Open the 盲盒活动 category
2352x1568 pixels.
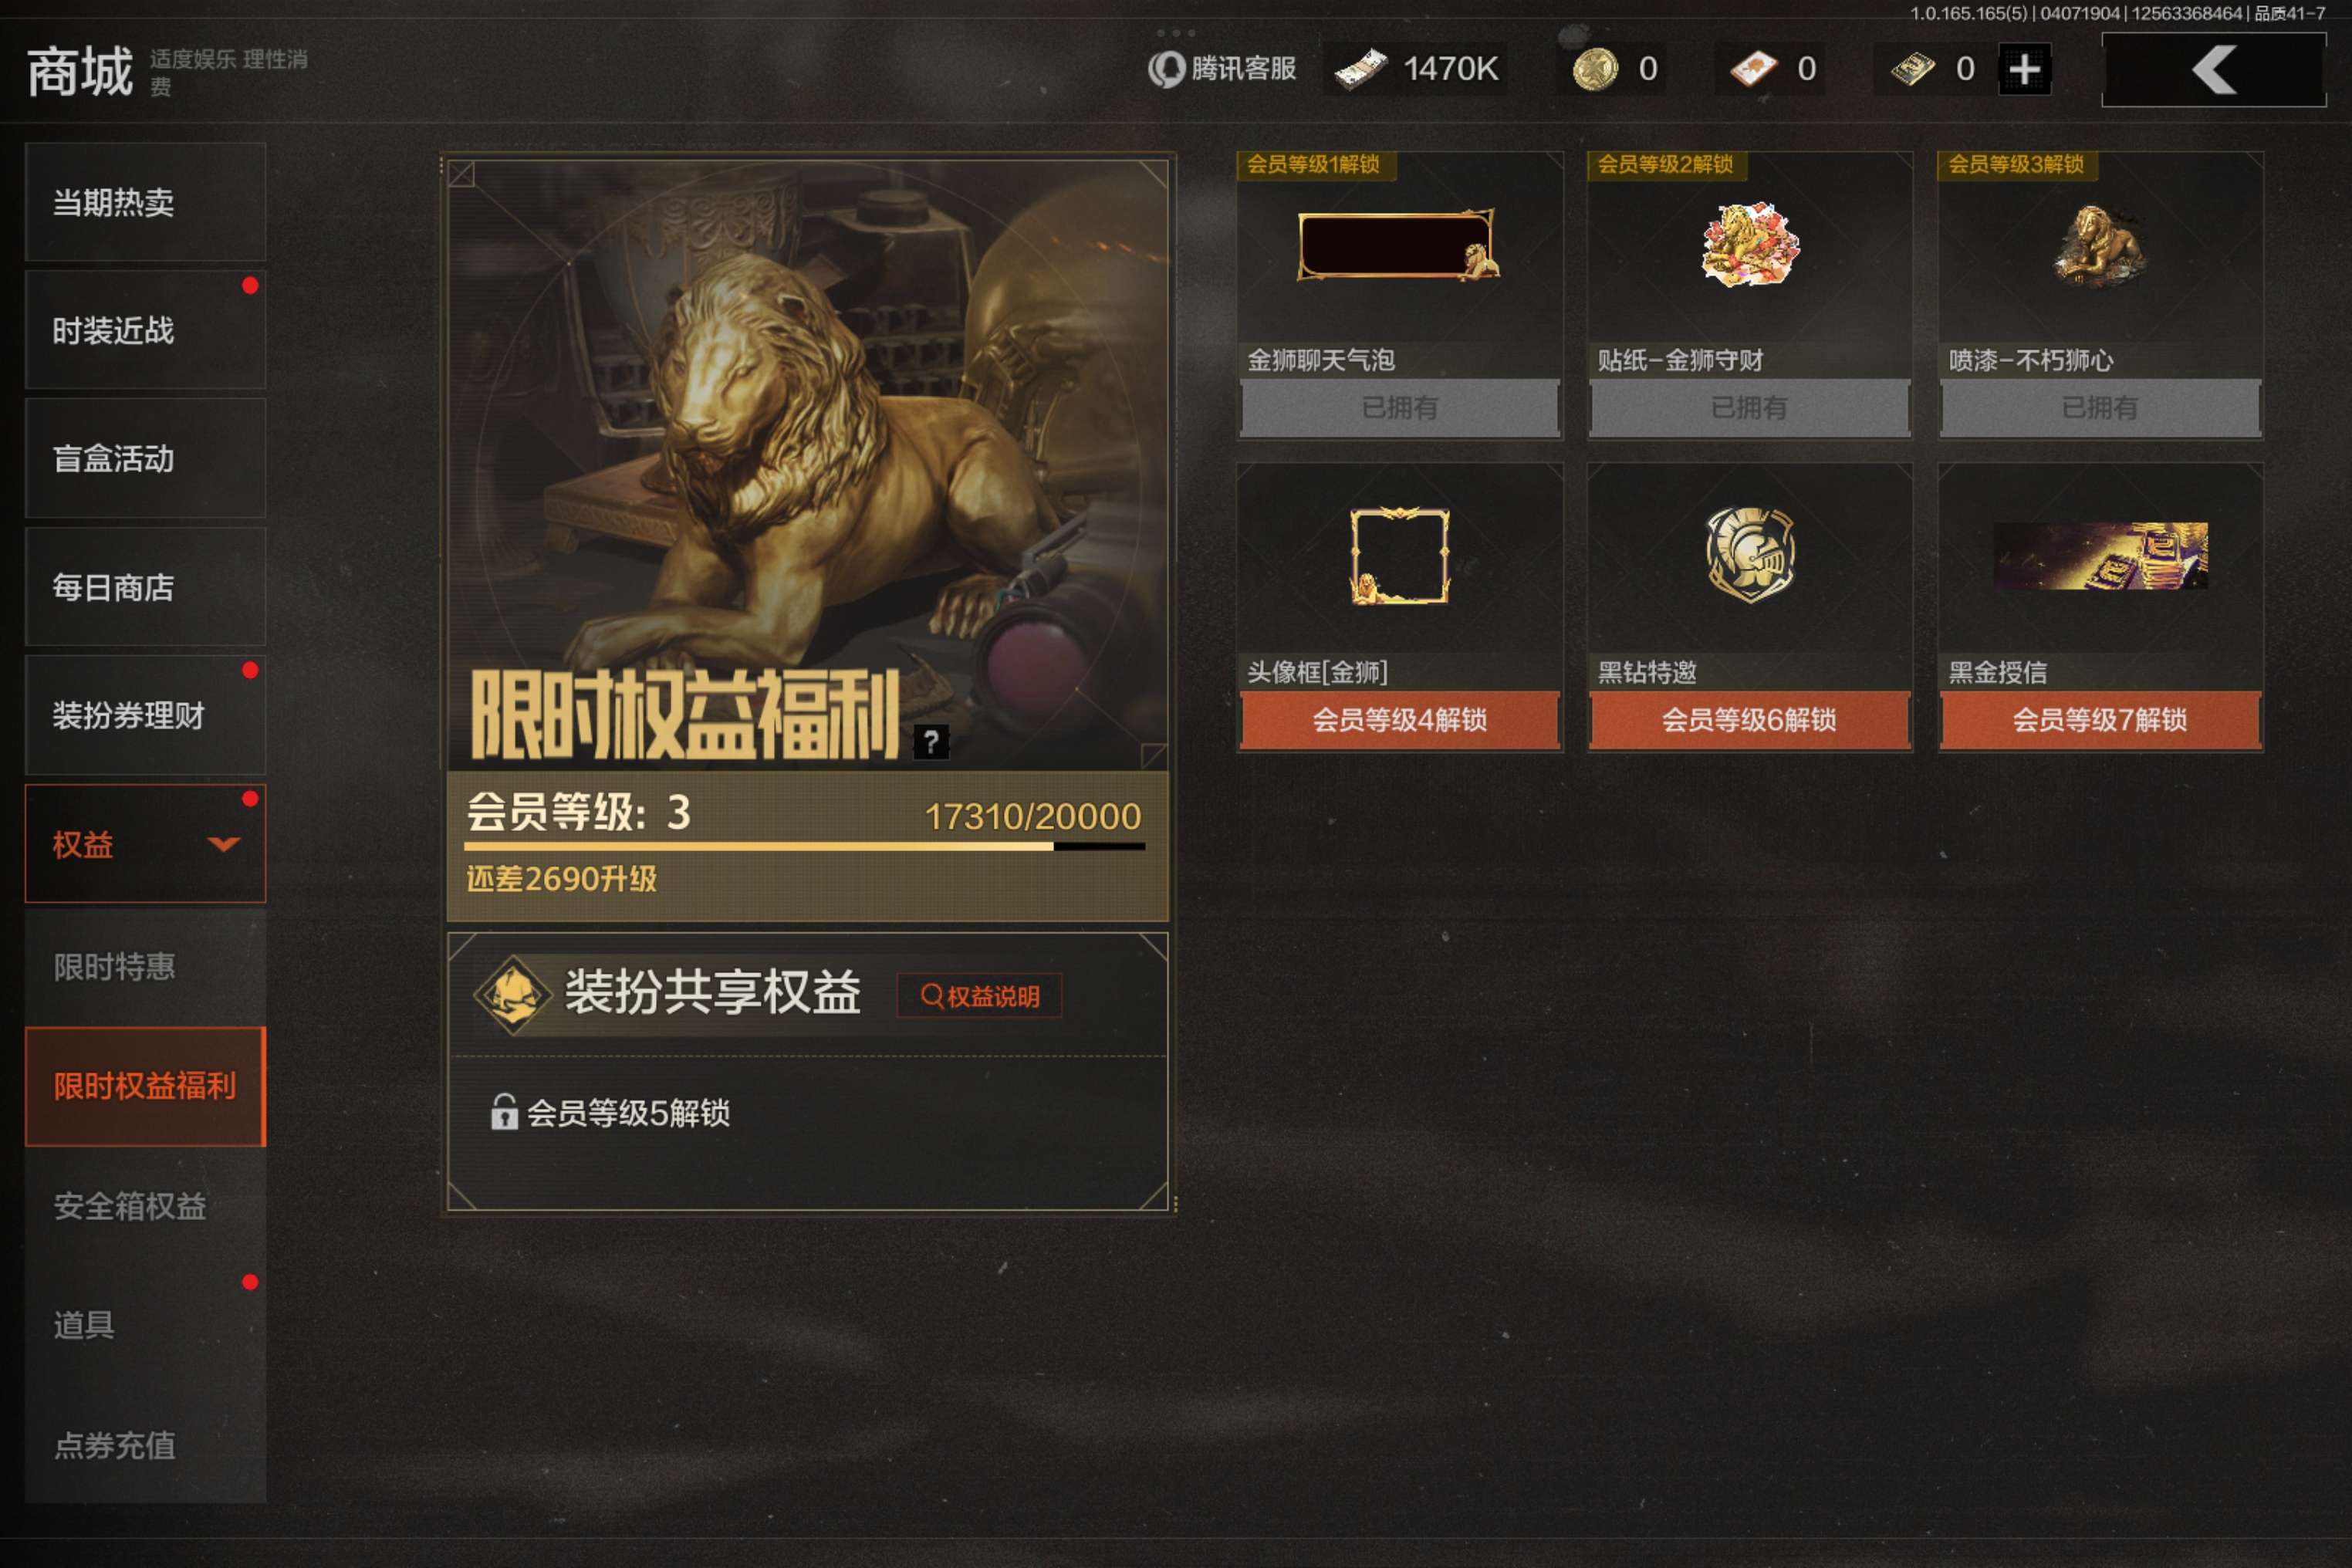[145, 458]
